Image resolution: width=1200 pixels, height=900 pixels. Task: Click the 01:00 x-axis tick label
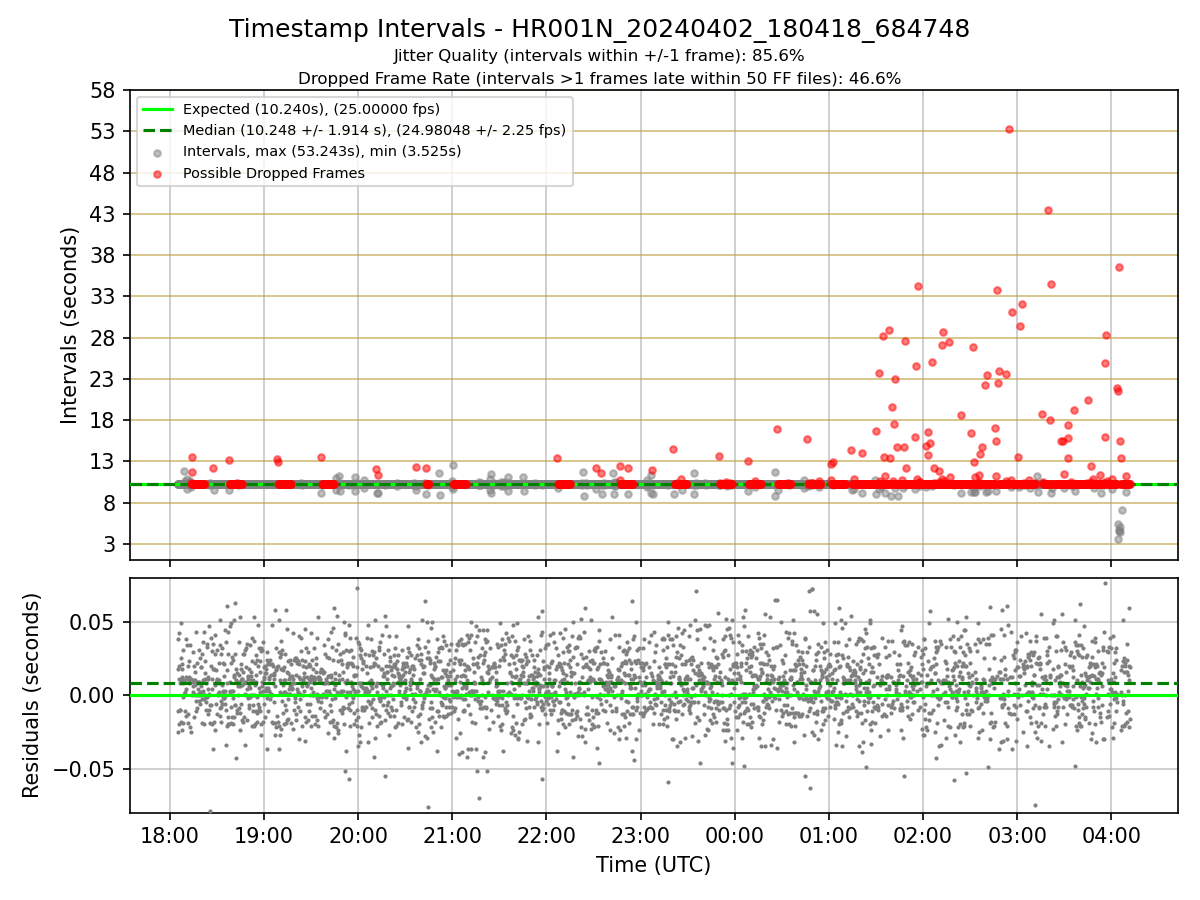coord(828,834)
